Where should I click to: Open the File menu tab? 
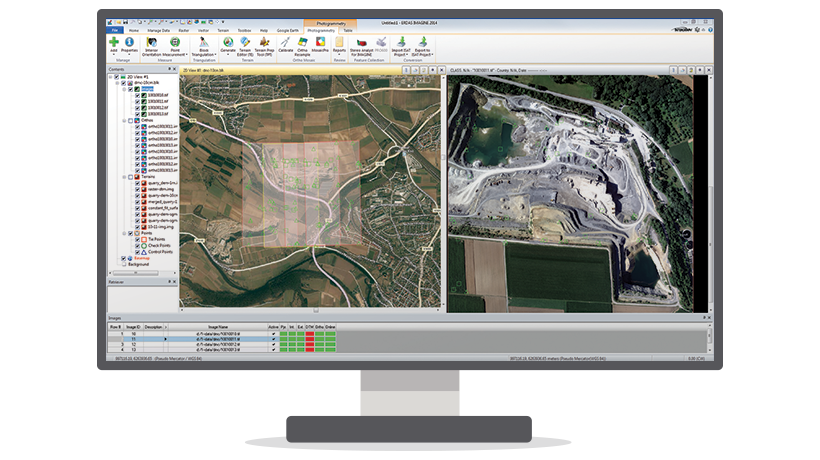click(115, 31)
